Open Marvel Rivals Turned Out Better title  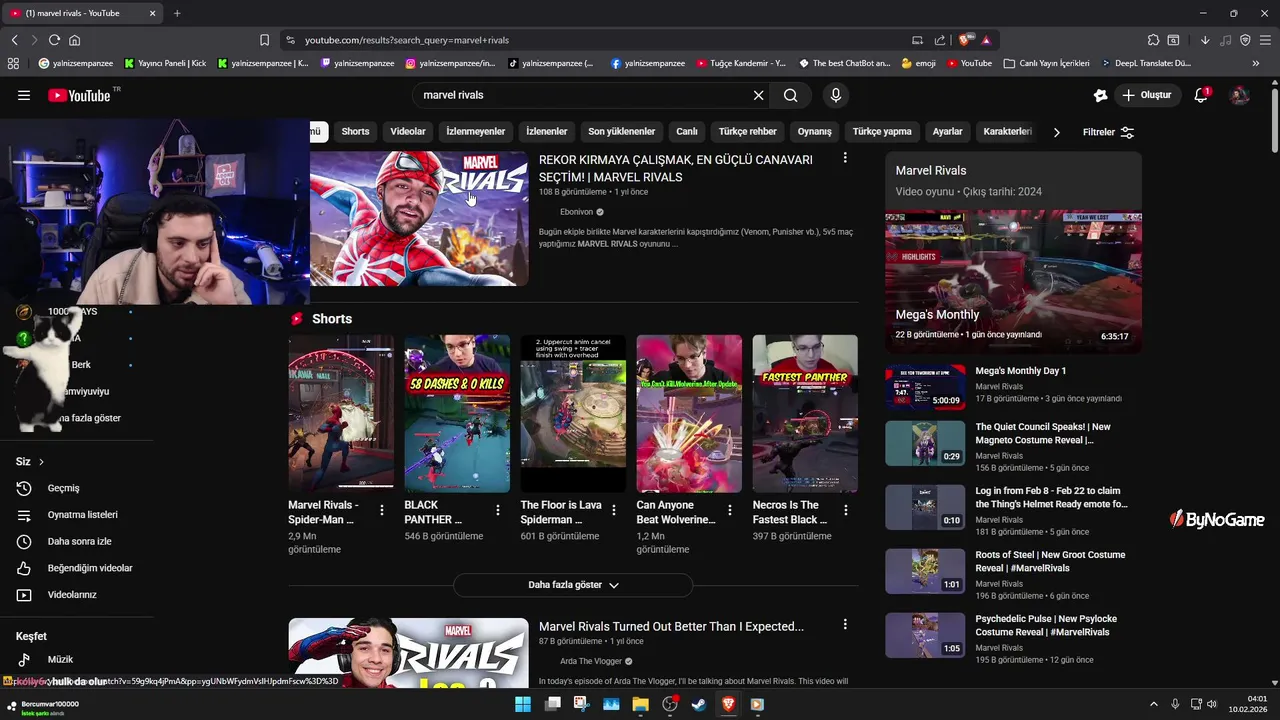[x=671, y=626]
